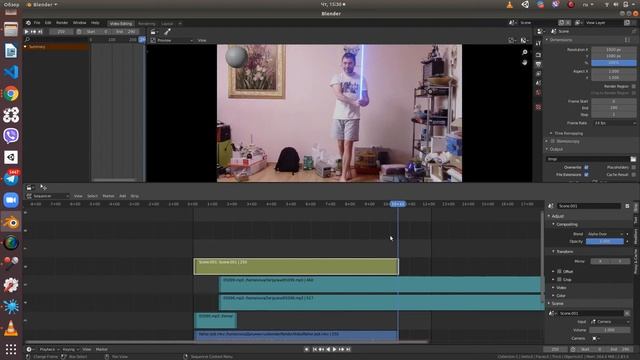The height and width of the screenshot is (360, 640).
Task: Click the Resolution X value field
Action: tap(613, 50)
